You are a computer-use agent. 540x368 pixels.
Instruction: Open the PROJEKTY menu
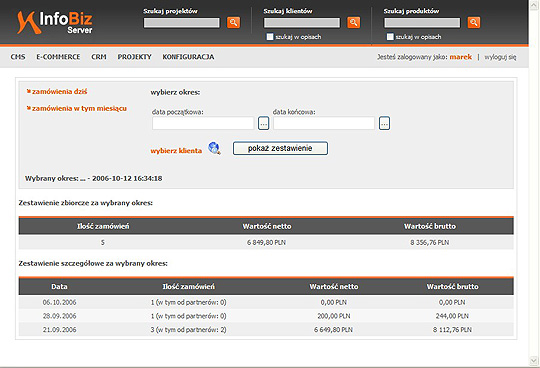pyautogui.click(x=135, y=57)
